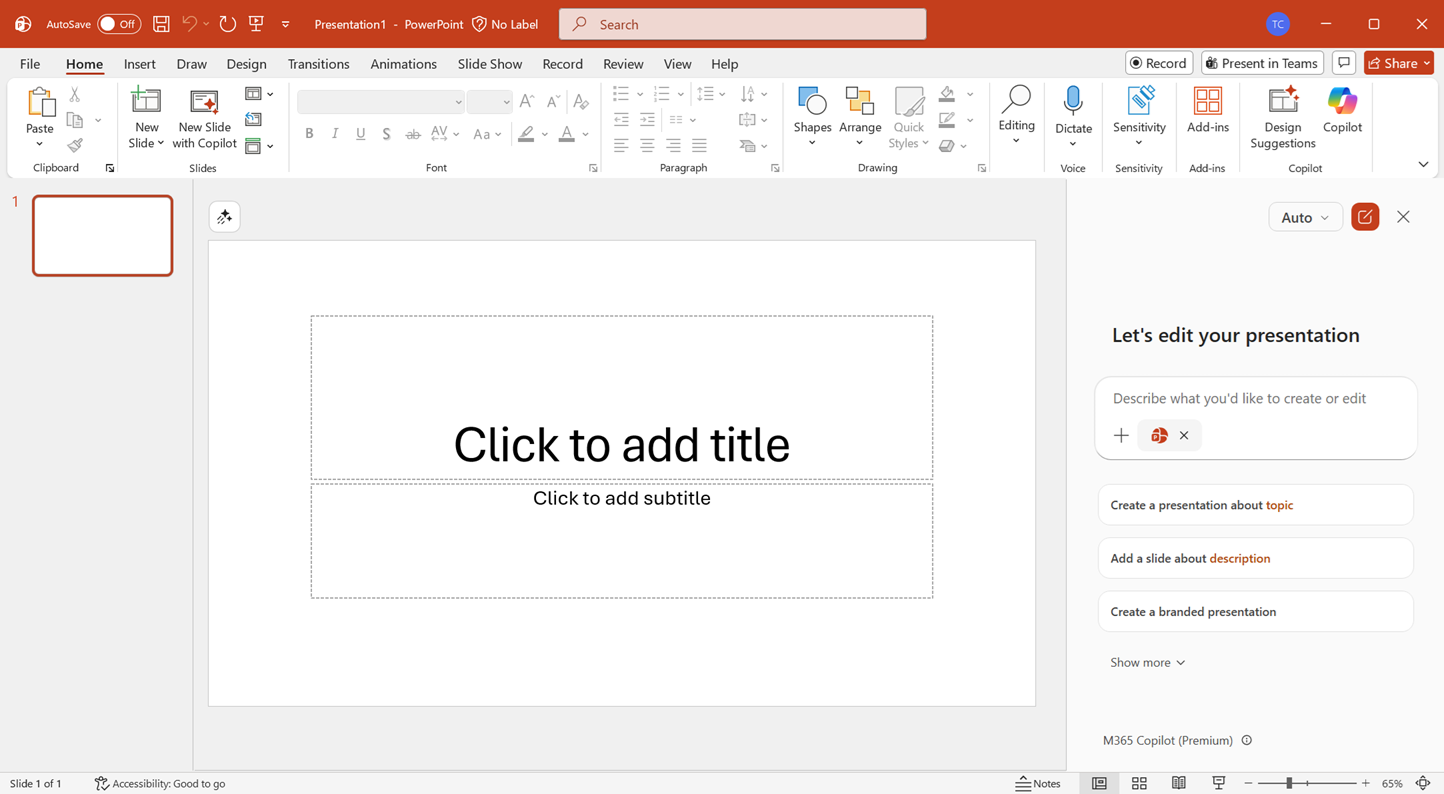Select the Increase Font Size icon
This screenshot has height=794, width=1444.
tap(526, 101)
